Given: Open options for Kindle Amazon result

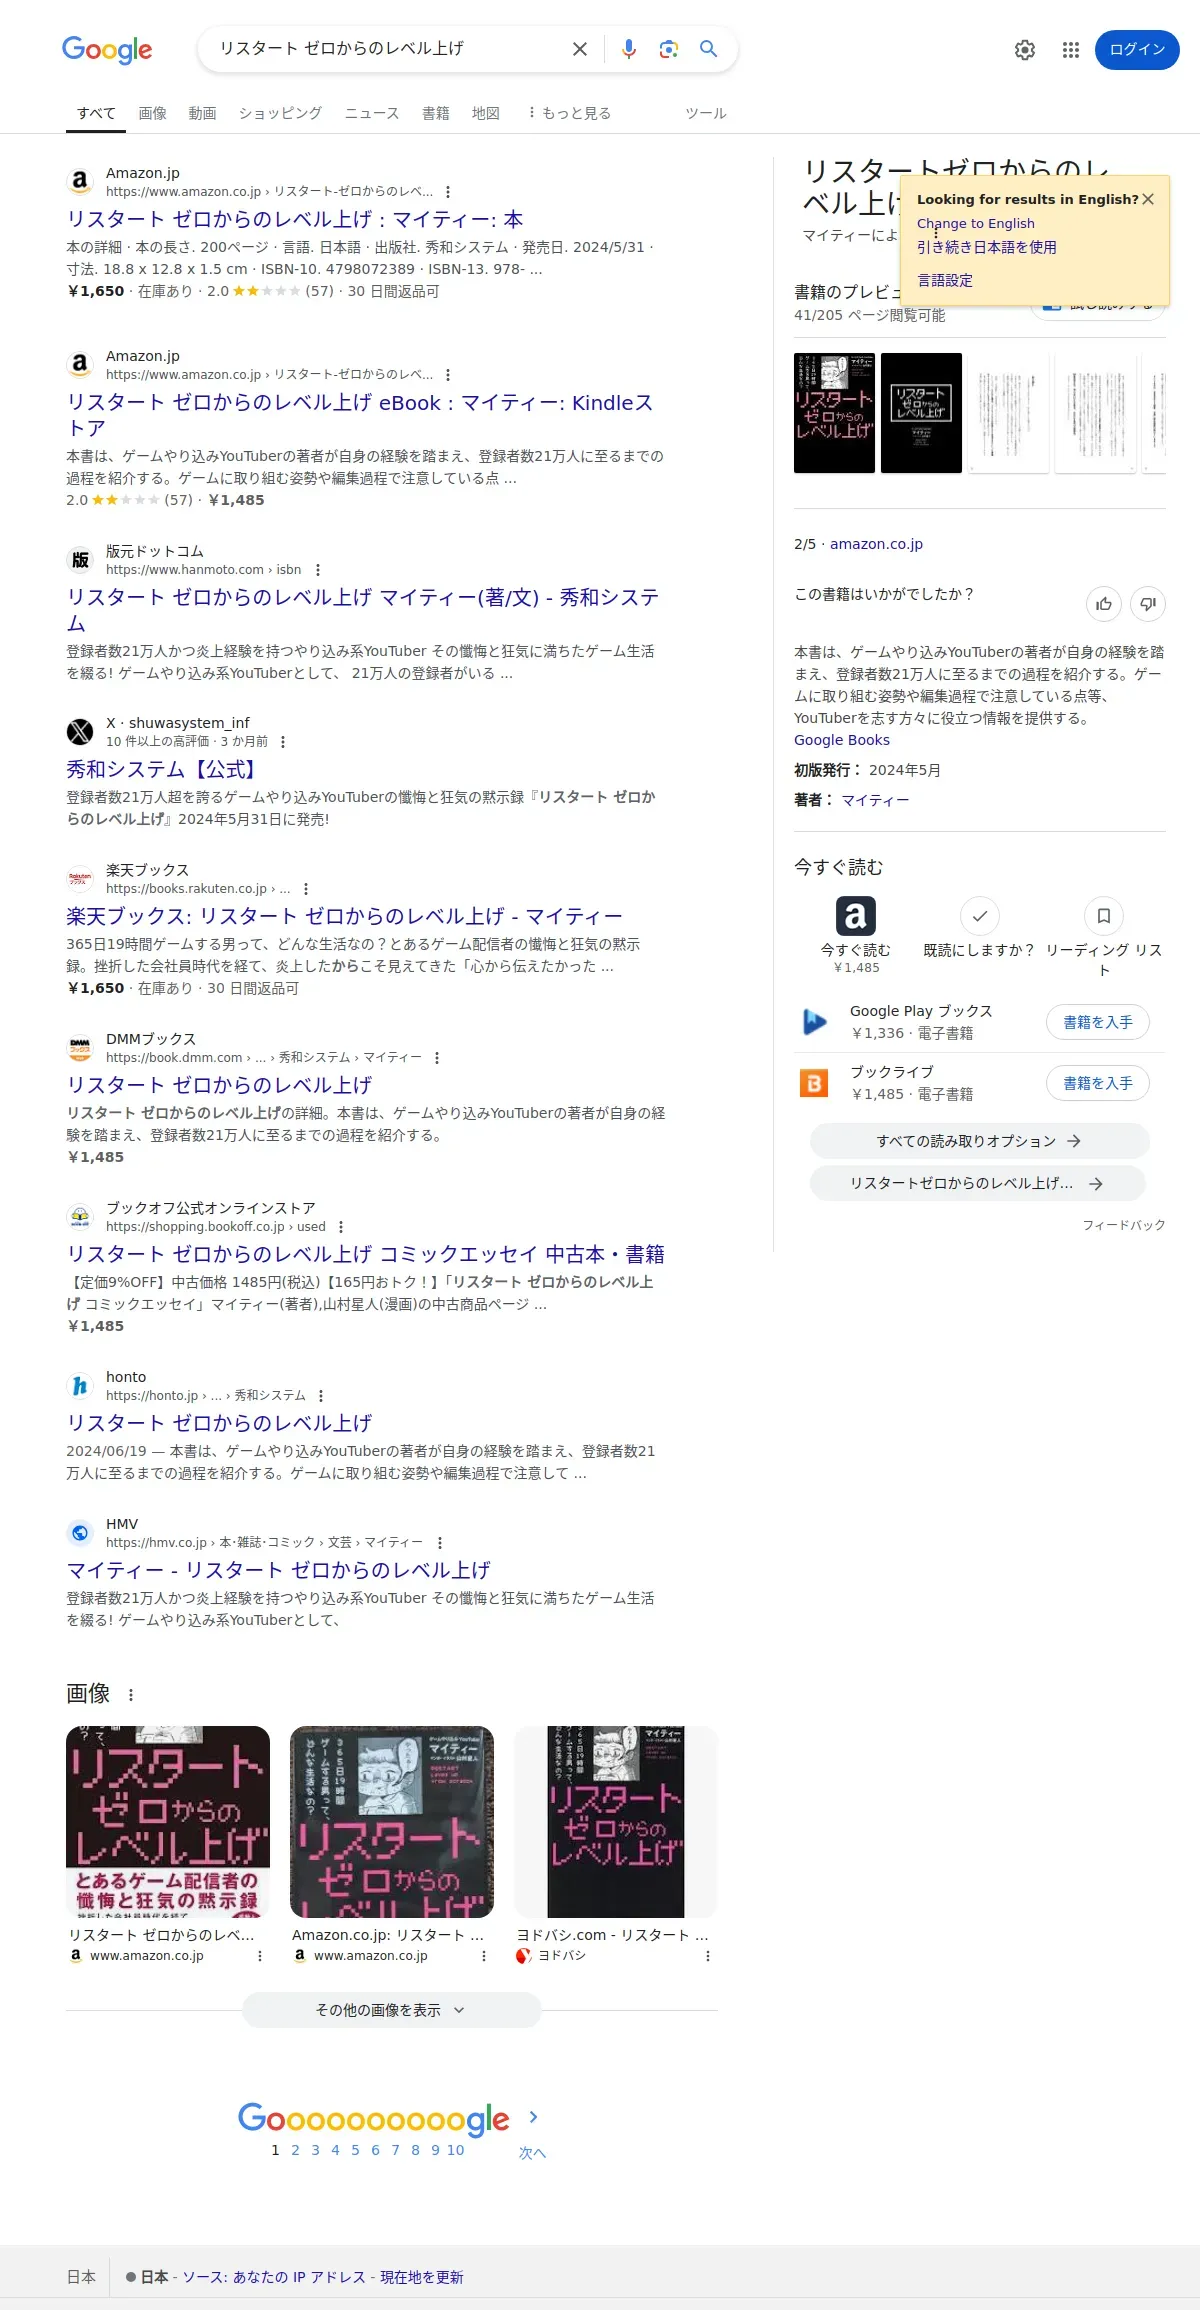Looking at the screenshot, I should pyautogui.click(x=448, y=375).
